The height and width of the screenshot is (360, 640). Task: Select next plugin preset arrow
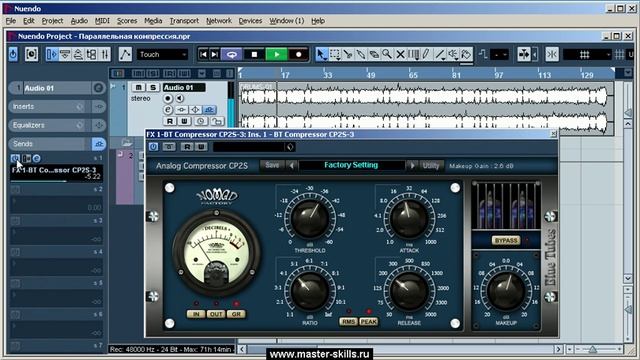click(x=412, y=165)
